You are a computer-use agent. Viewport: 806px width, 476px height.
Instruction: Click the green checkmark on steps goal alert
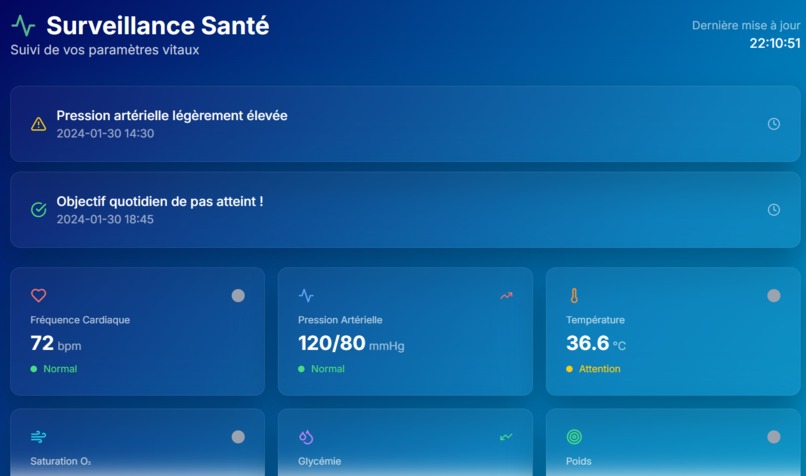pos(39,210)
